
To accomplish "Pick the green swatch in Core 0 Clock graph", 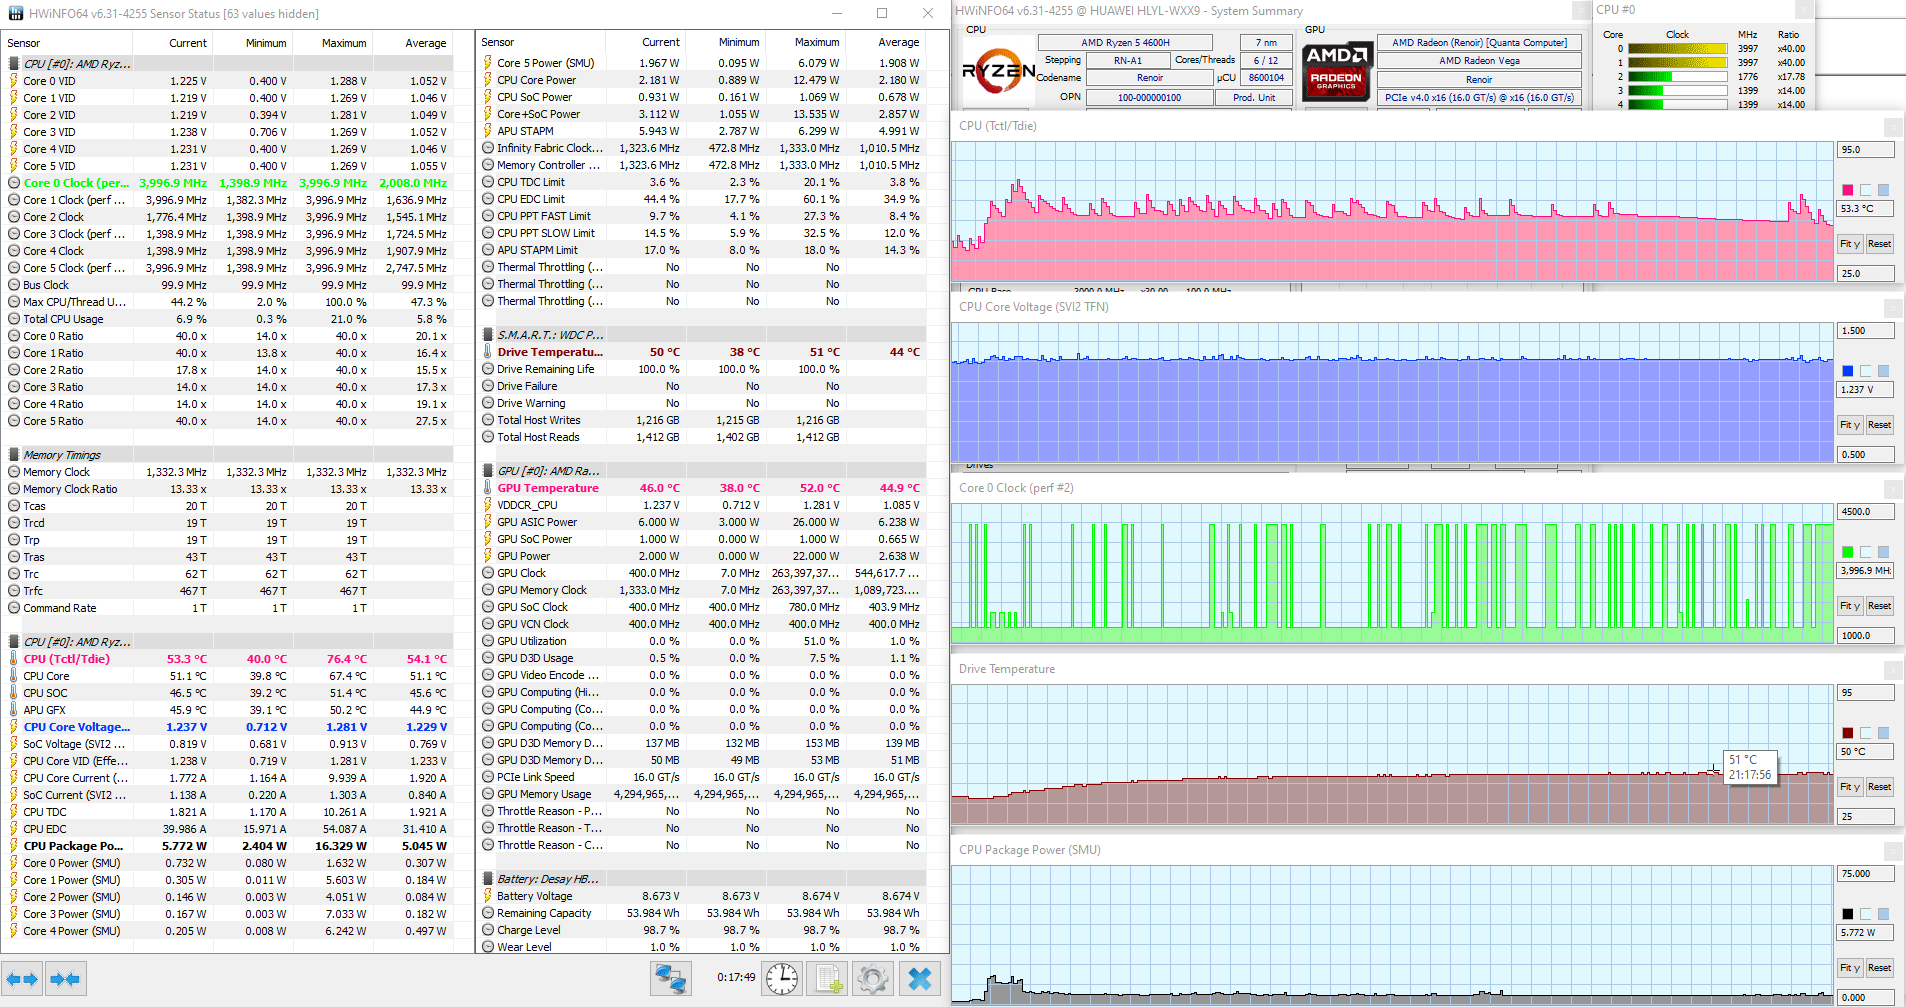I will pyautogui.click(x=1848, y=552).
